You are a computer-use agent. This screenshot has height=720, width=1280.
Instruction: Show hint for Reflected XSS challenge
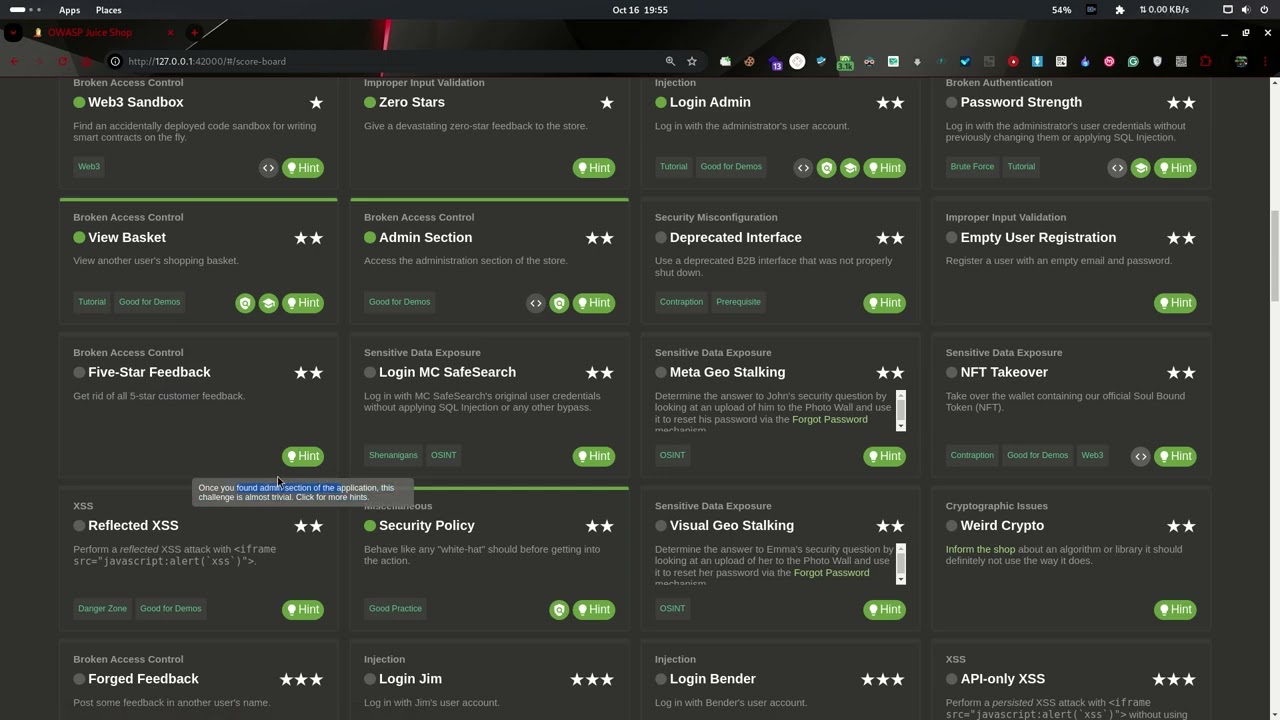click(302, 609)
